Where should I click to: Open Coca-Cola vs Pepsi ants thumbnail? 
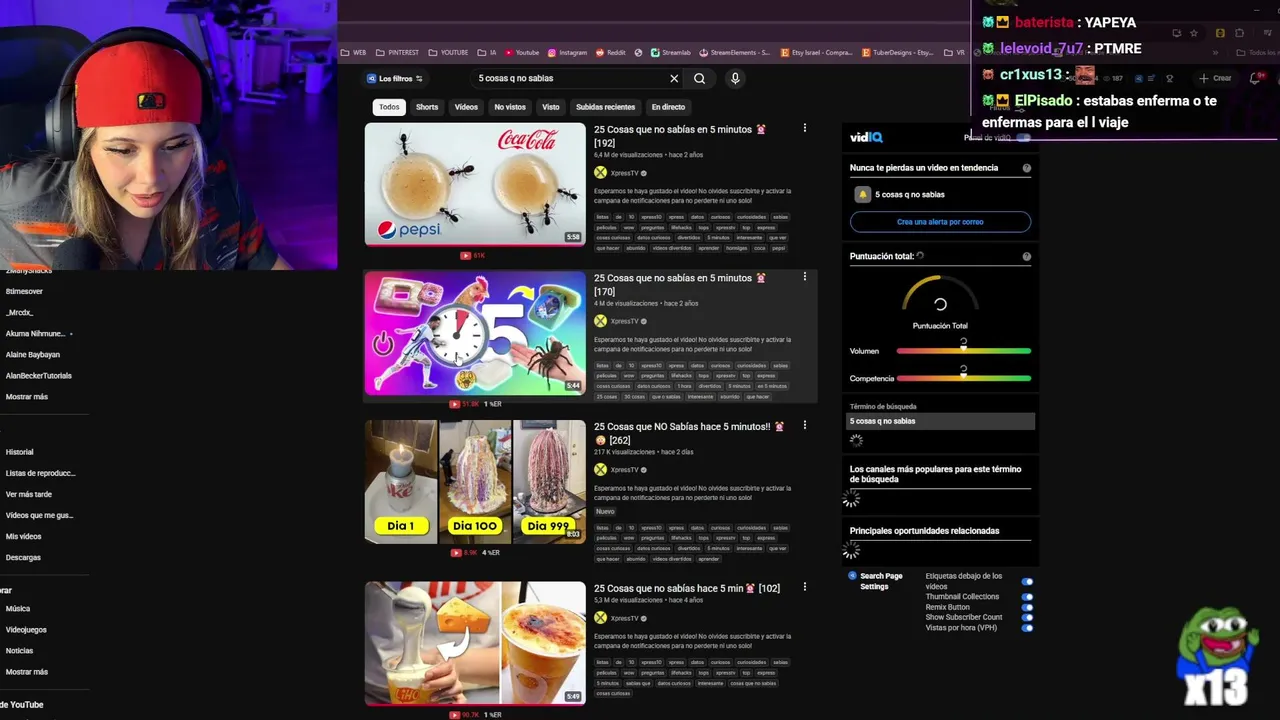click(x=475, y=184)
